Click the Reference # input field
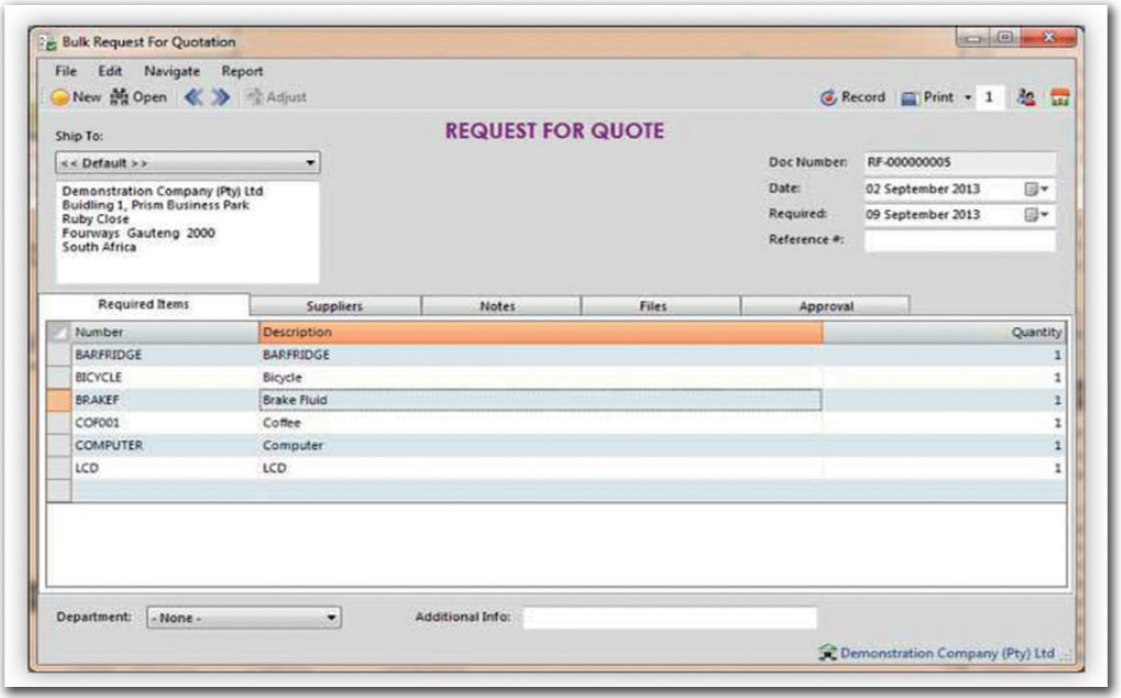 point(959,241)
